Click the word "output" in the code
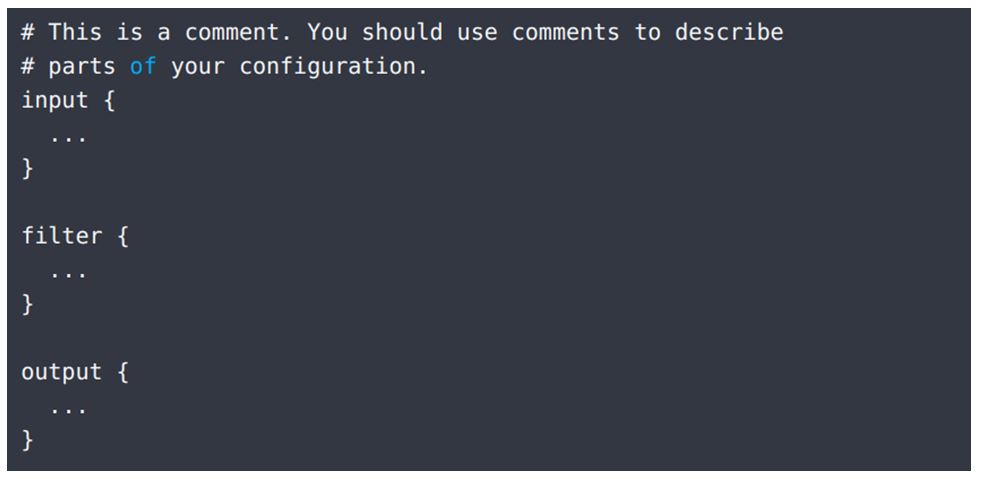The image size is (983, 479). pyautogui.click(x=62, y=372)
